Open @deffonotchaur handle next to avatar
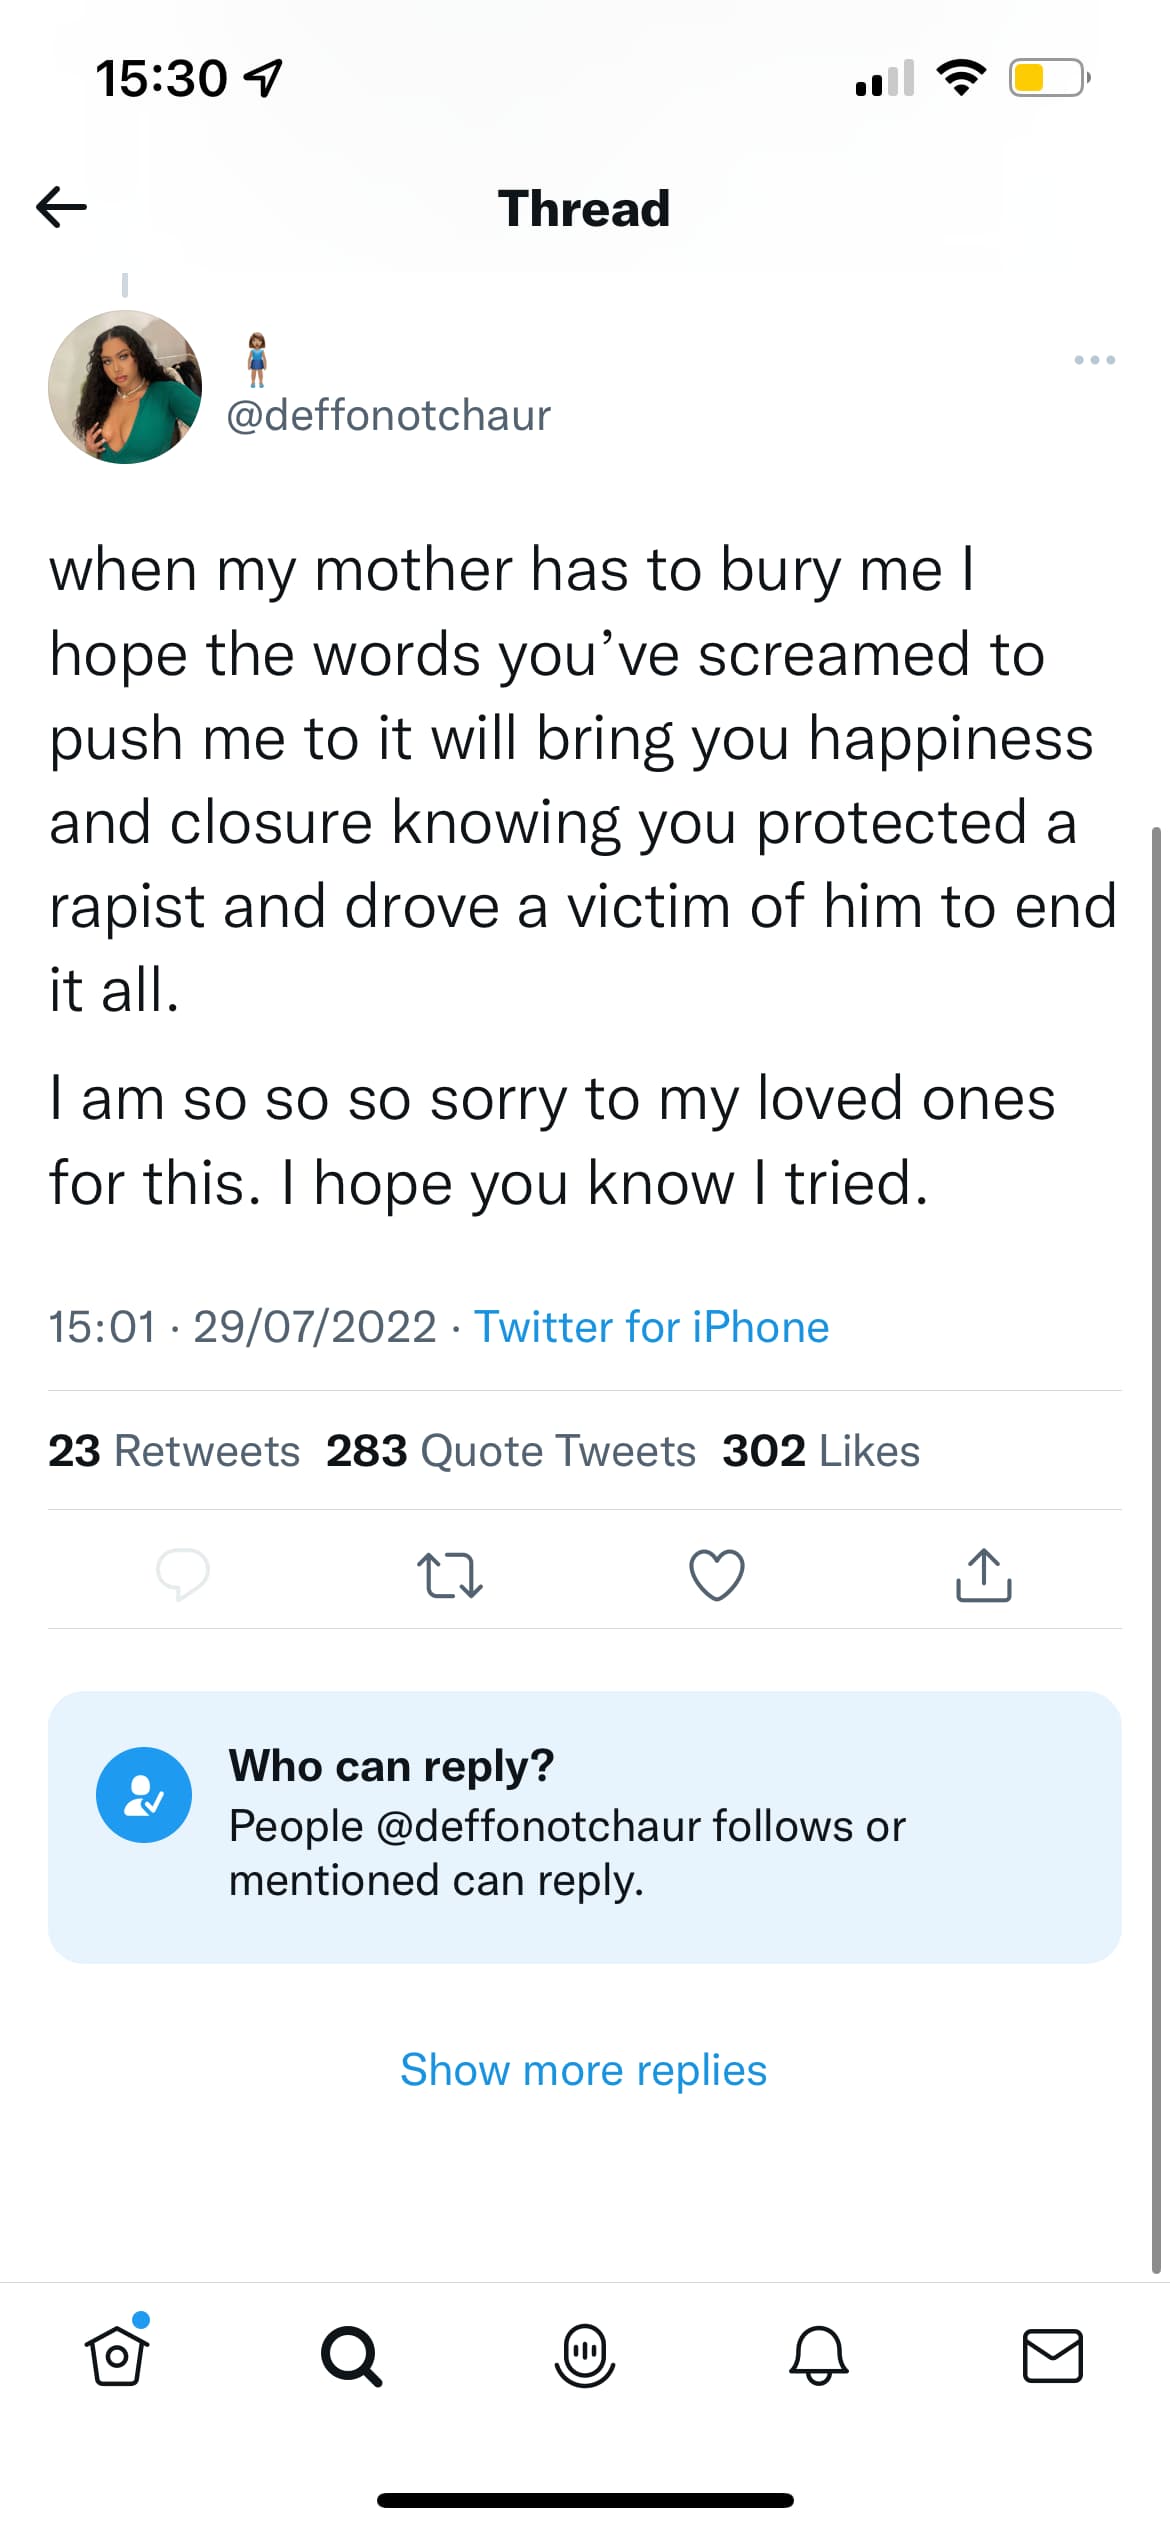The width and height of the screenshot is (1170, 2532). point(388,415)
